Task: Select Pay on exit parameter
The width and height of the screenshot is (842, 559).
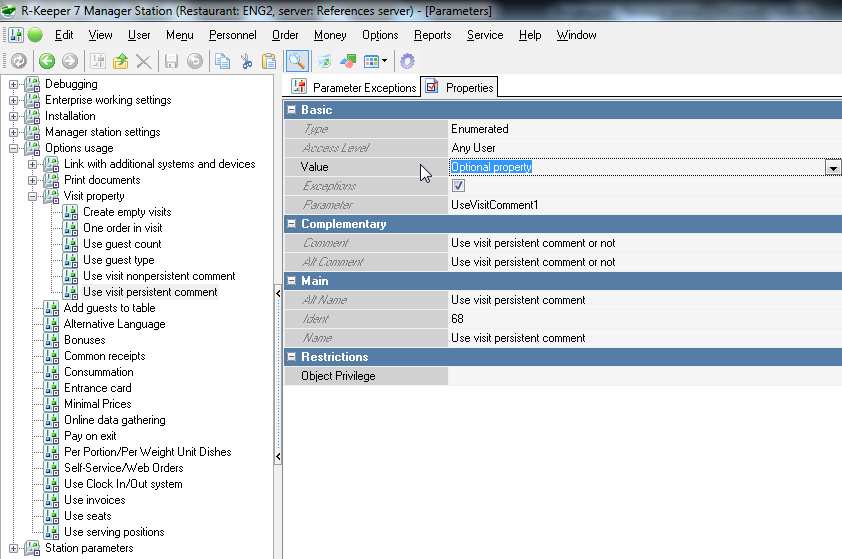Action: coord(90,436)
